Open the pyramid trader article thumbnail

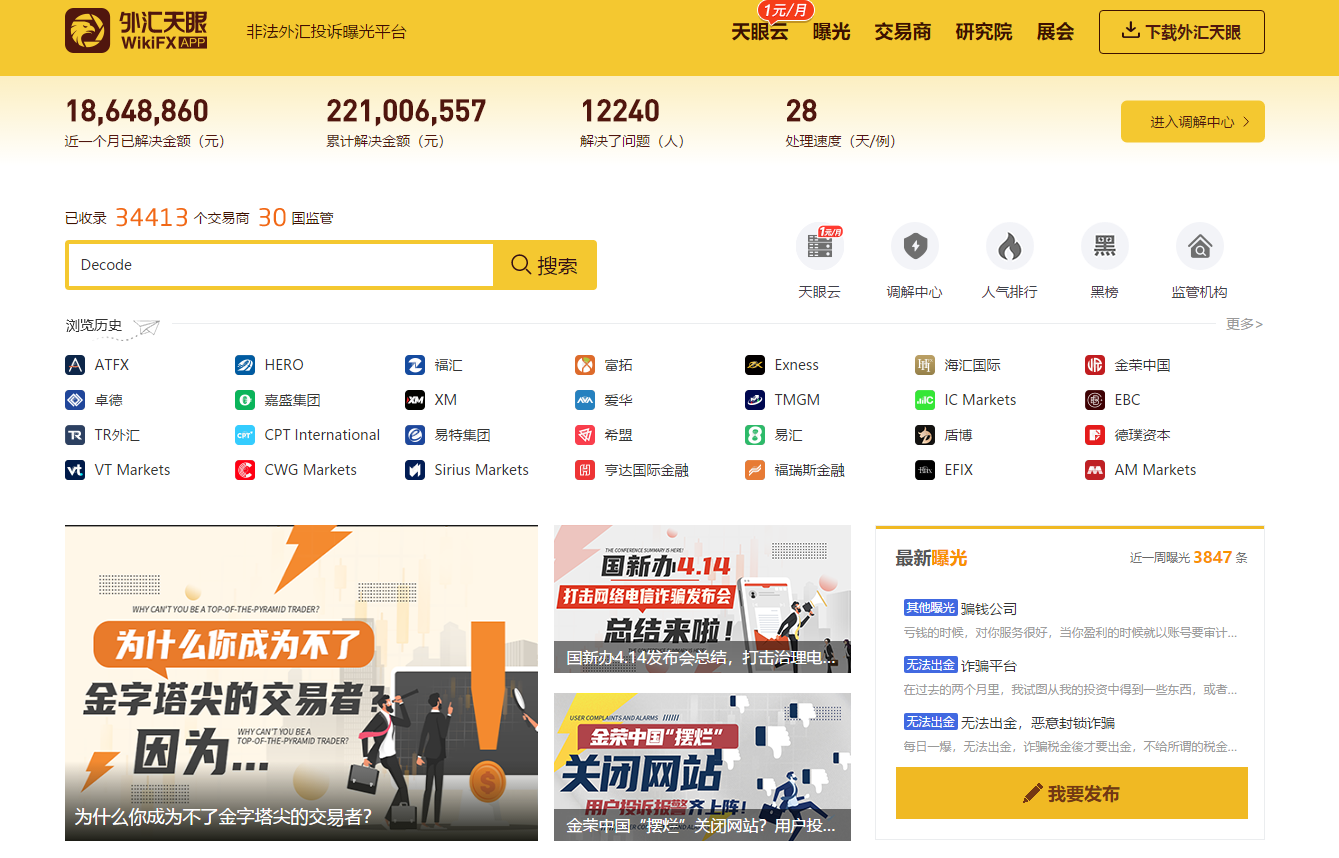pos(301,683)
